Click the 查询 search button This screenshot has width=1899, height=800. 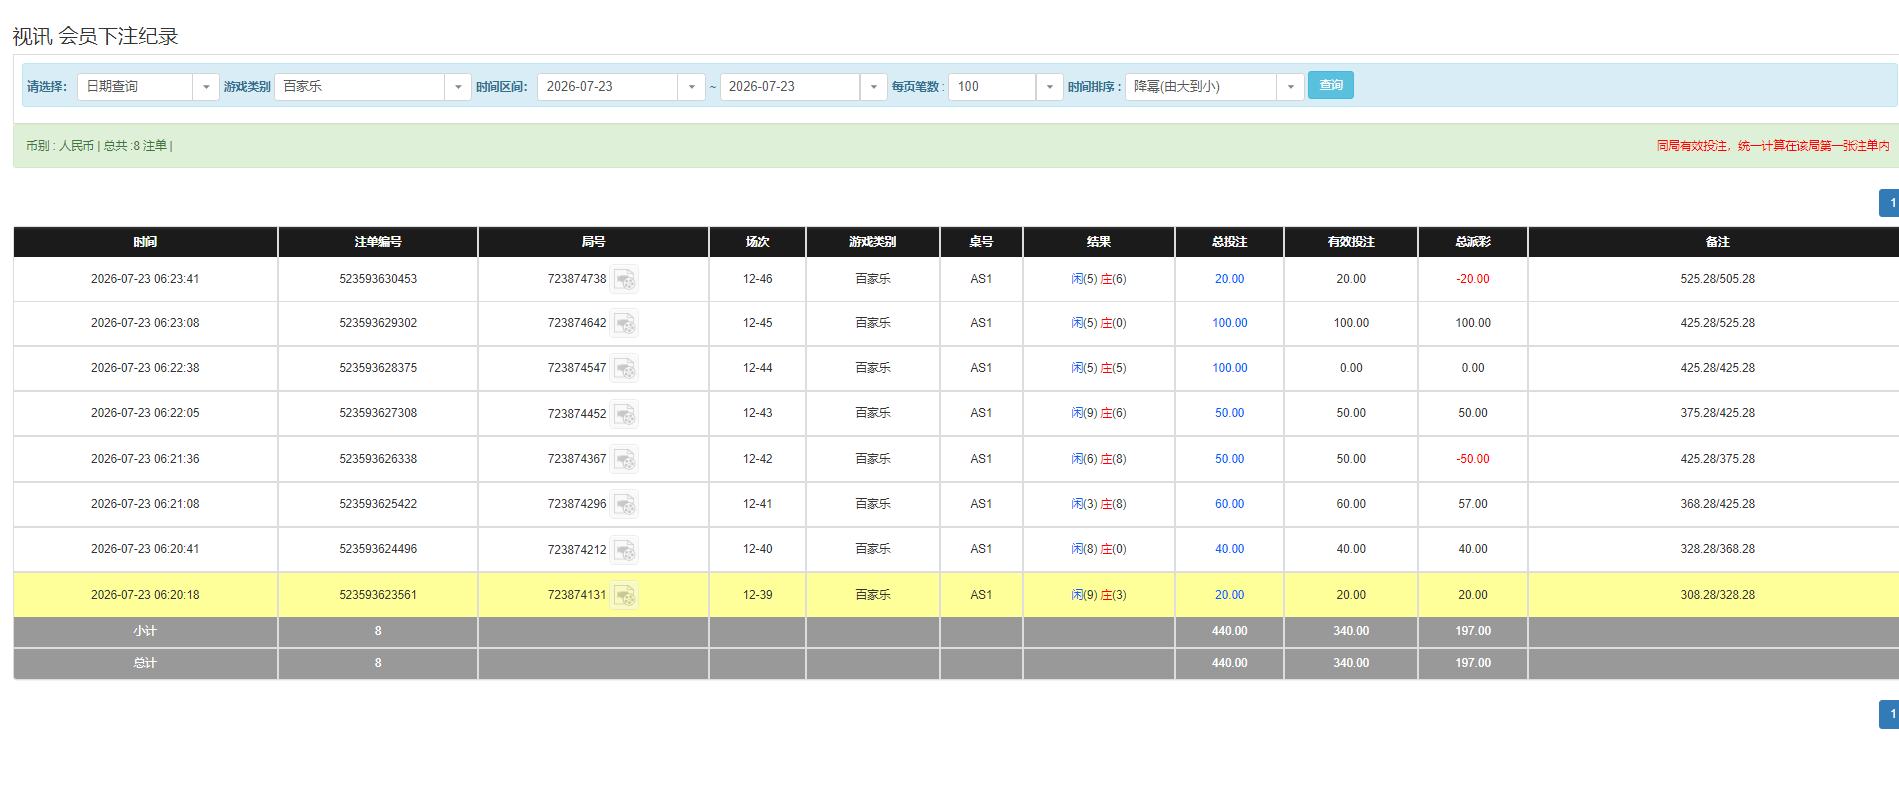(1331, 85)
